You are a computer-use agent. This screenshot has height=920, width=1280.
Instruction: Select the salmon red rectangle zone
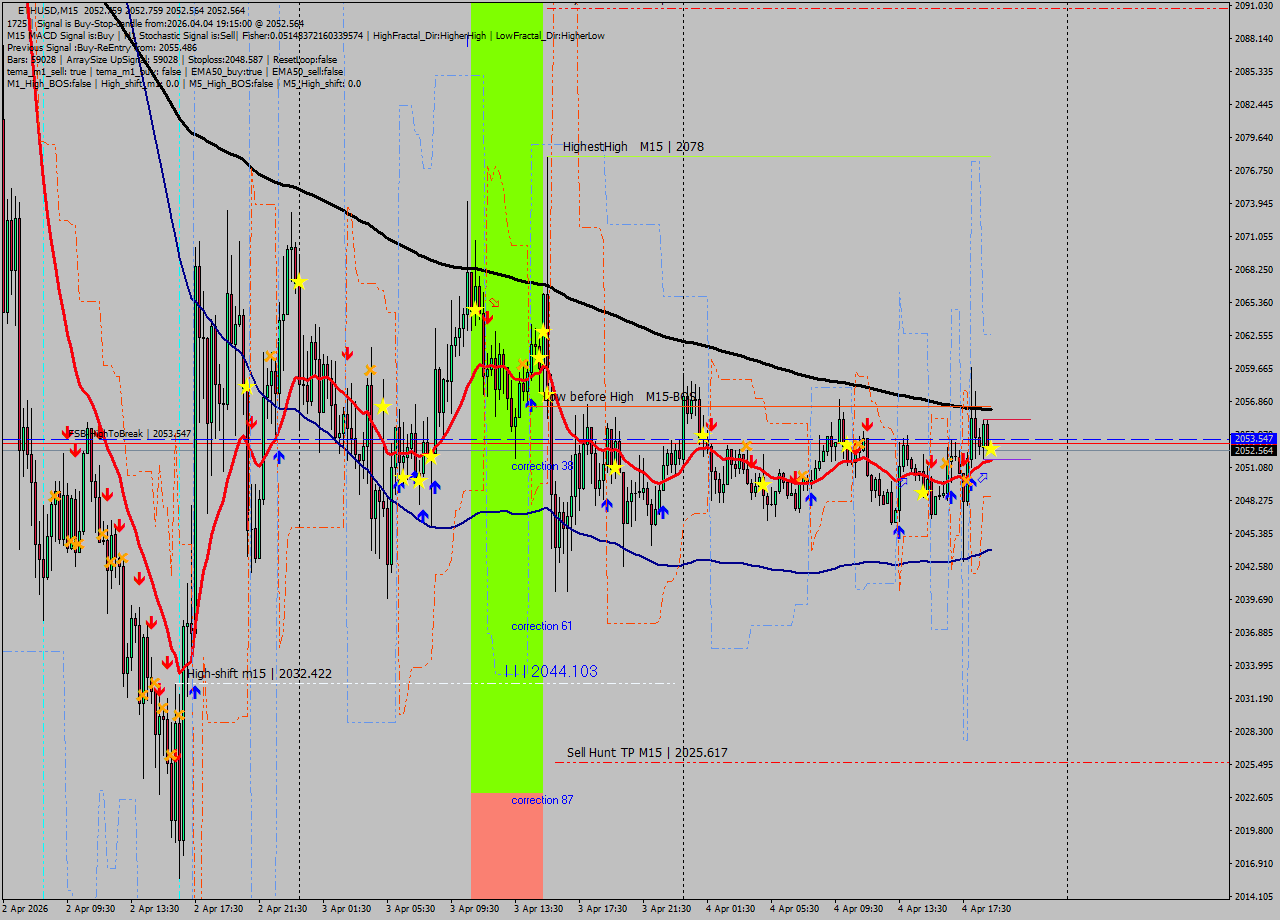507,845
